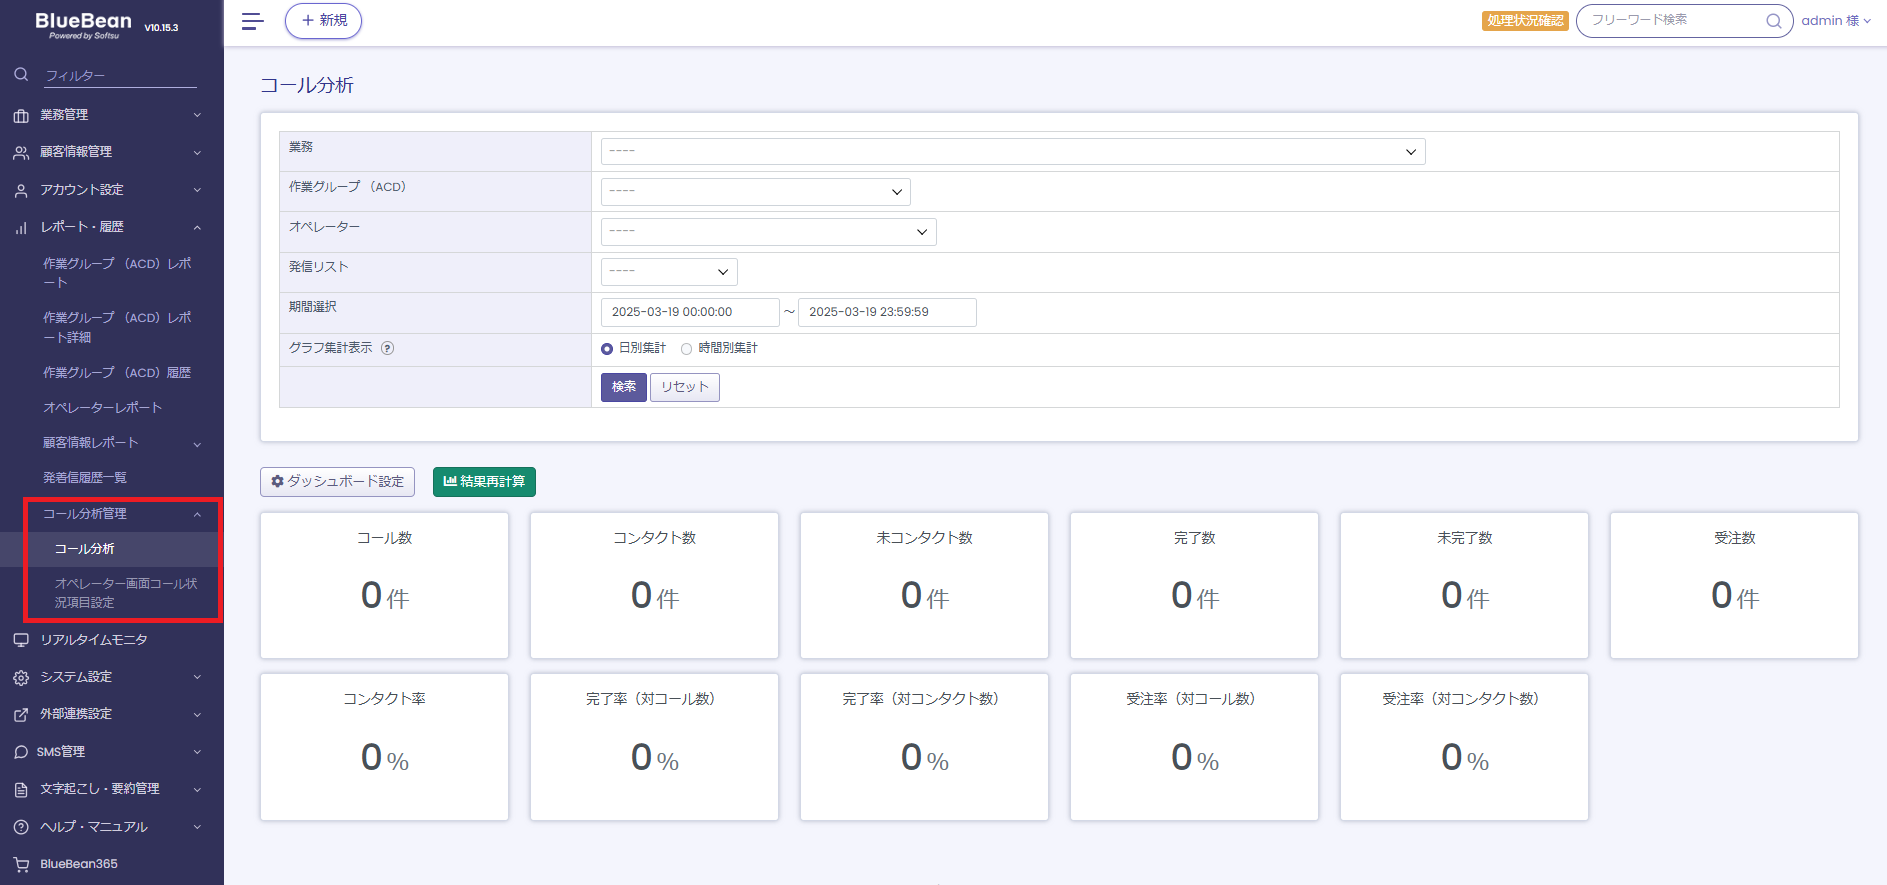Image resolution: width=1887 pixels, height=885 pixels.
Task: Expand the 発信リスト dropdown
Action: [x=669, y=272]
